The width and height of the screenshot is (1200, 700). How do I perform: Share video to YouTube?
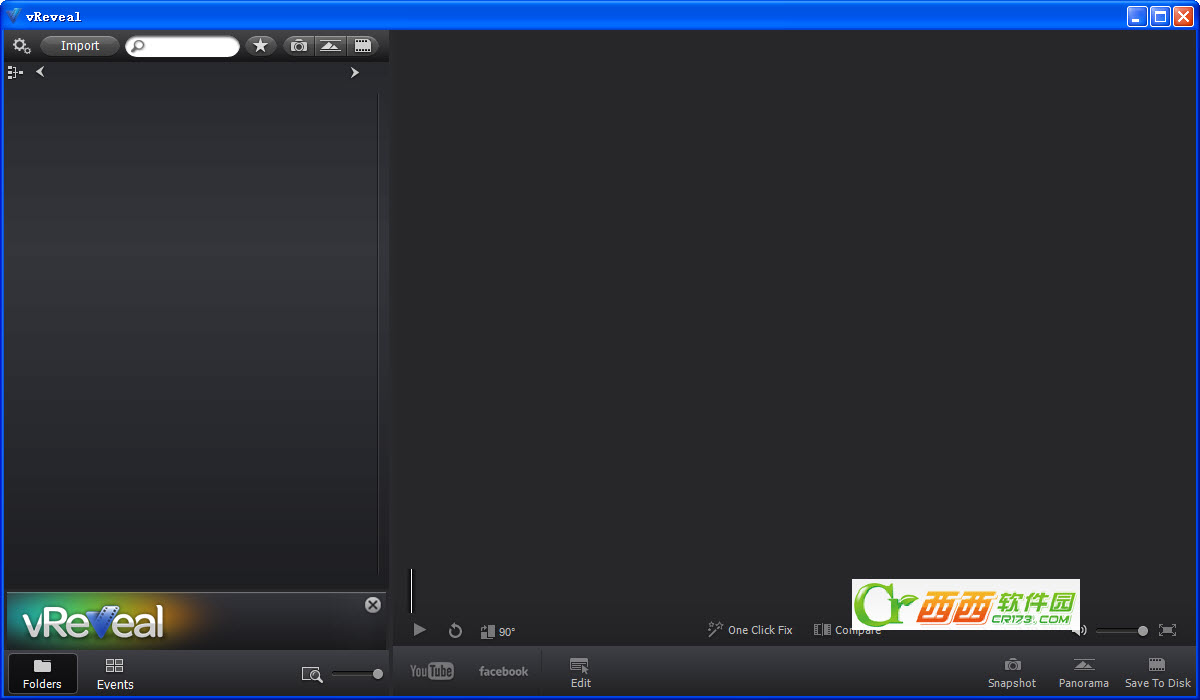432,671
